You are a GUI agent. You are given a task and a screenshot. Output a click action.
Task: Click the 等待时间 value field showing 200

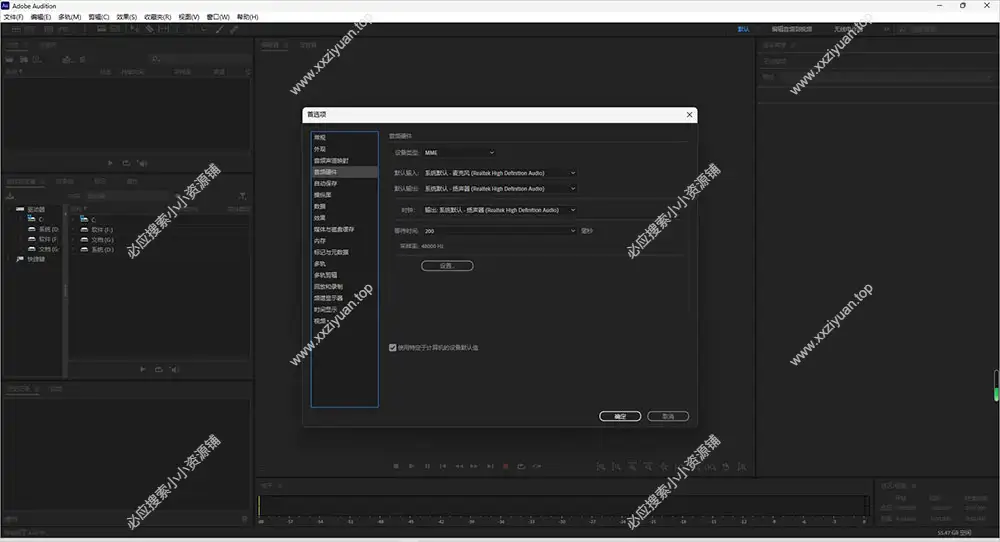click(499, 231)
